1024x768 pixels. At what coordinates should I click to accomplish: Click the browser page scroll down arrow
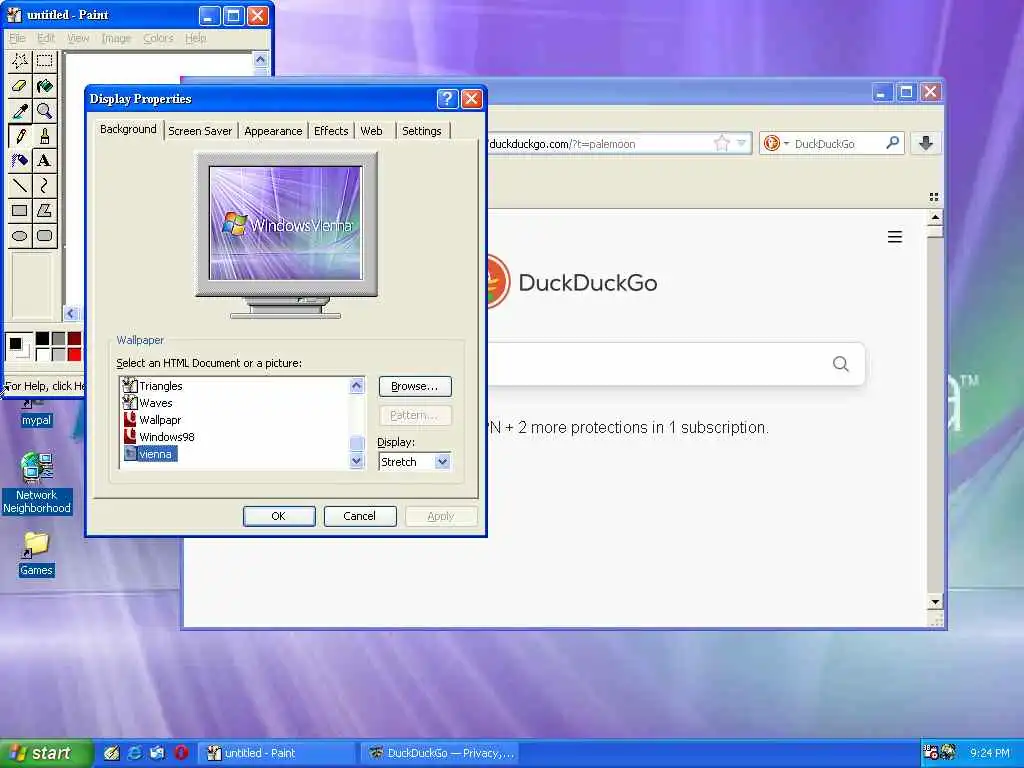(x=935, y=602)
